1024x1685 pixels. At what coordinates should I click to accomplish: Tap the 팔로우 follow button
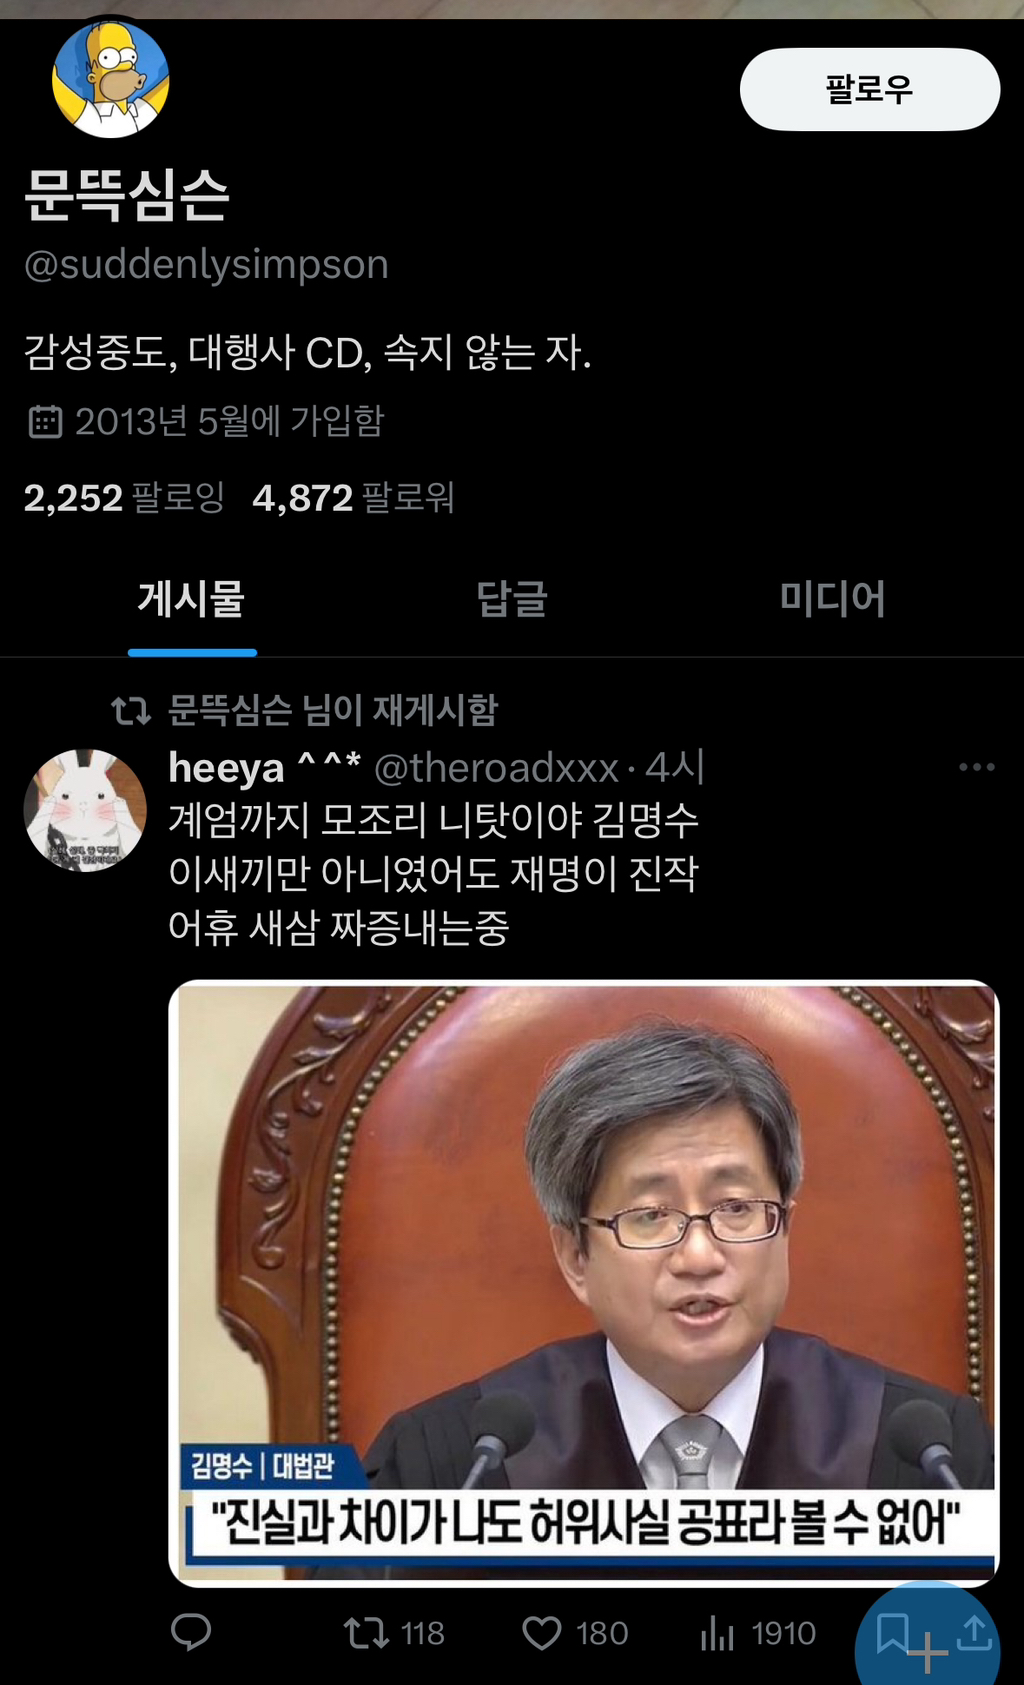pos(869,89)
